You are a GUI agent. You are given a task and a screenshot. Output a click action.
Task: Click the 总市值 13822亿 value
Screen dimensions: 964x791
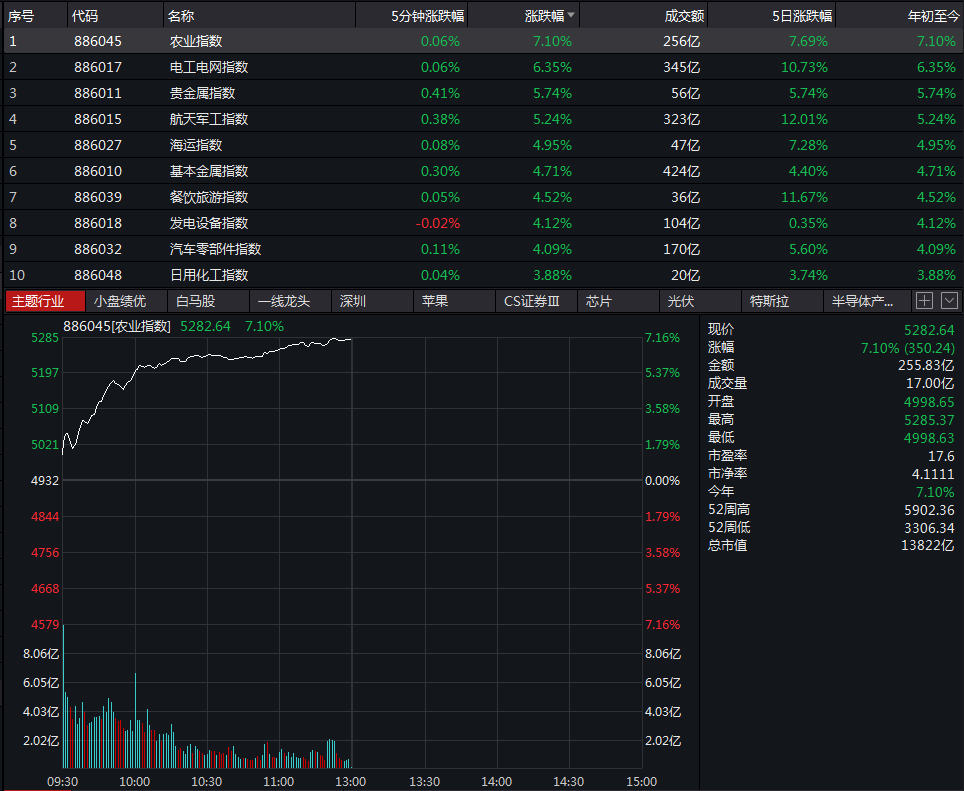coord(928,546)
